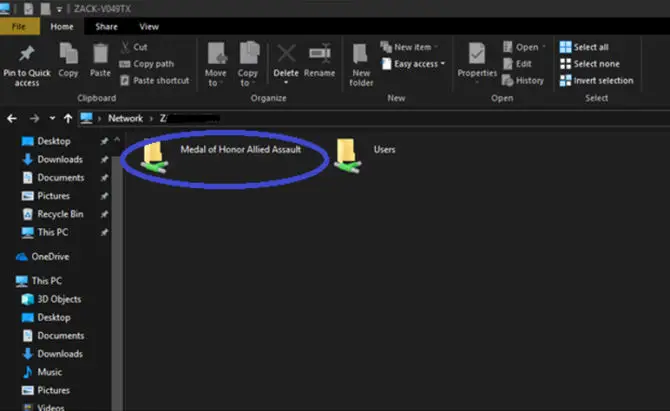
Task: Go up one level with Up arrow
Action: tap(68, 118)
